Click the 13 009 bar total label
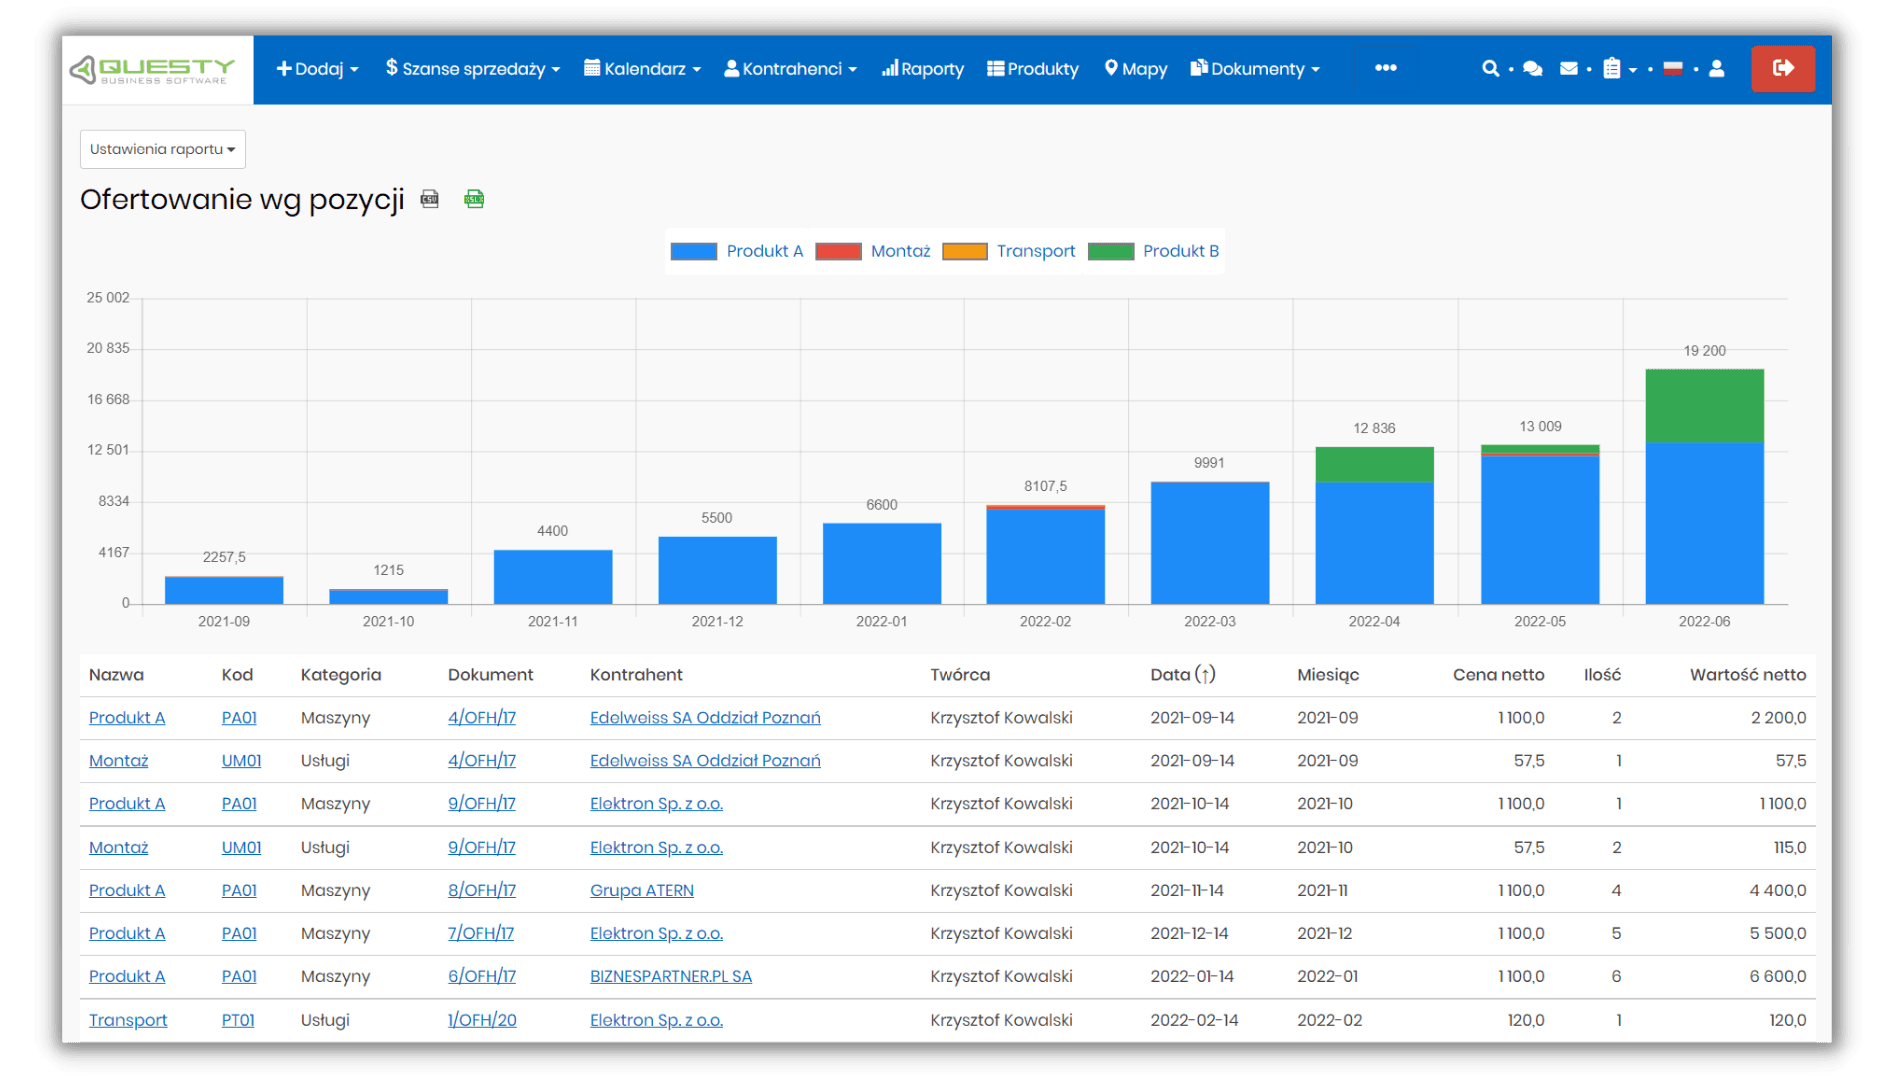The height and width of the screenshot is (1079, 1896). pos(1540,427)
